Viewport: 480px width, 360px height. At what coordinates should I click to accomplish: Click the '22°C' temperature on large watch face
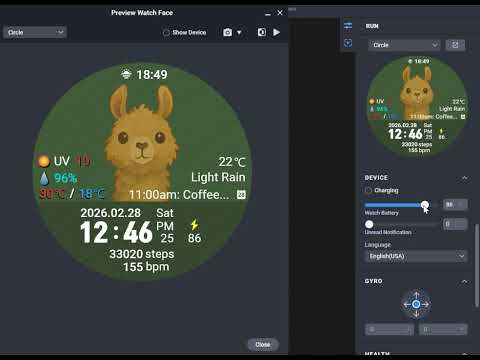point(232,162)
